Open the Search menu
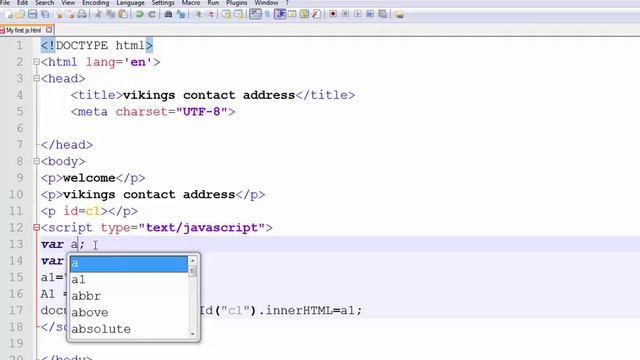640x360 pixels. (44, 3)
